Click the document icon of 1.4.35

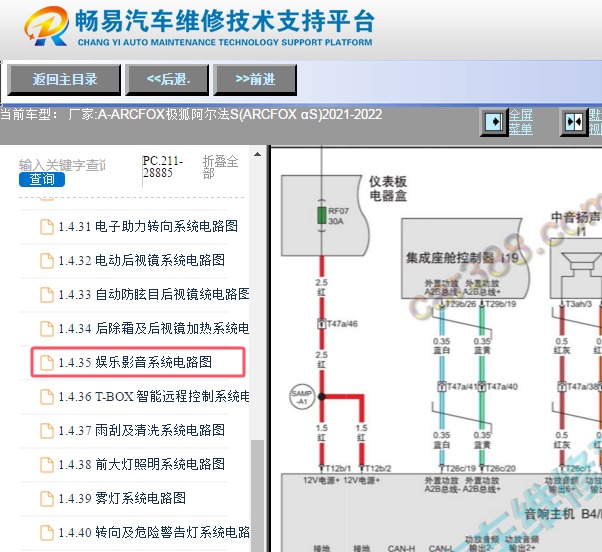[47, 362]
